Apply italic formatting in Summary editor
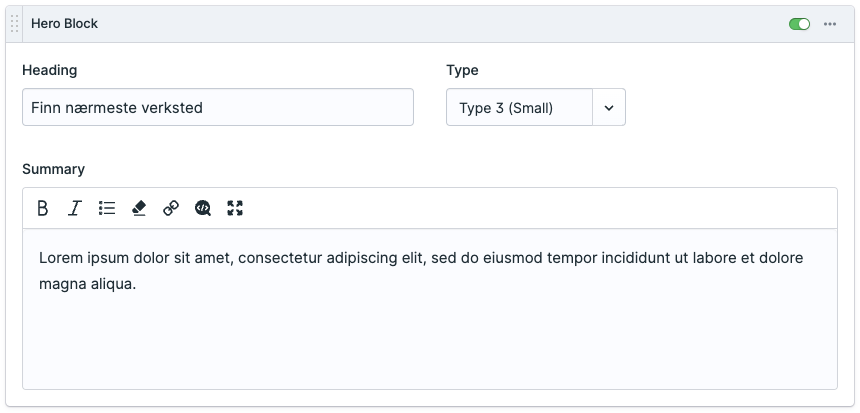Screen dimensions: 860x413 (75, 208)
